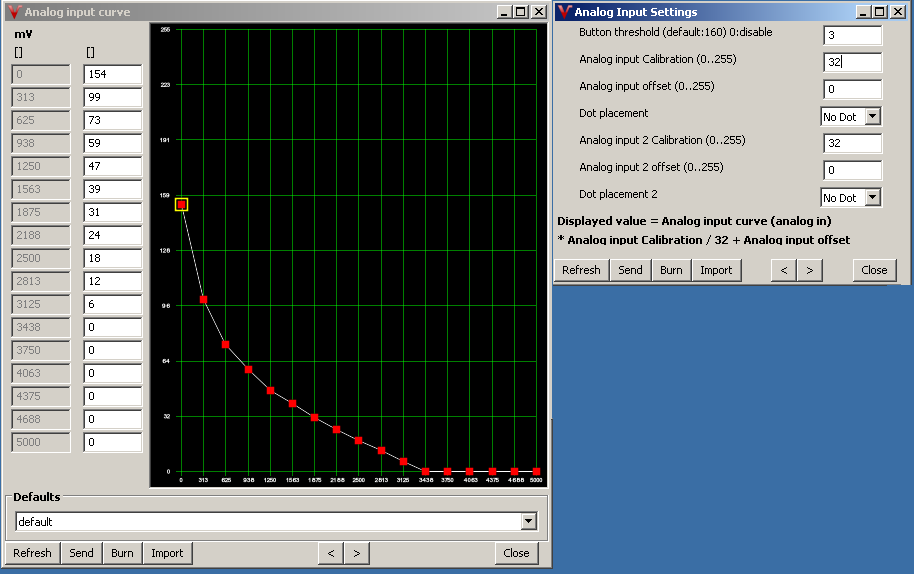Click the red curve point at 313 mV
This screenshot has width=914, height=574.
[x=204, y=299]
